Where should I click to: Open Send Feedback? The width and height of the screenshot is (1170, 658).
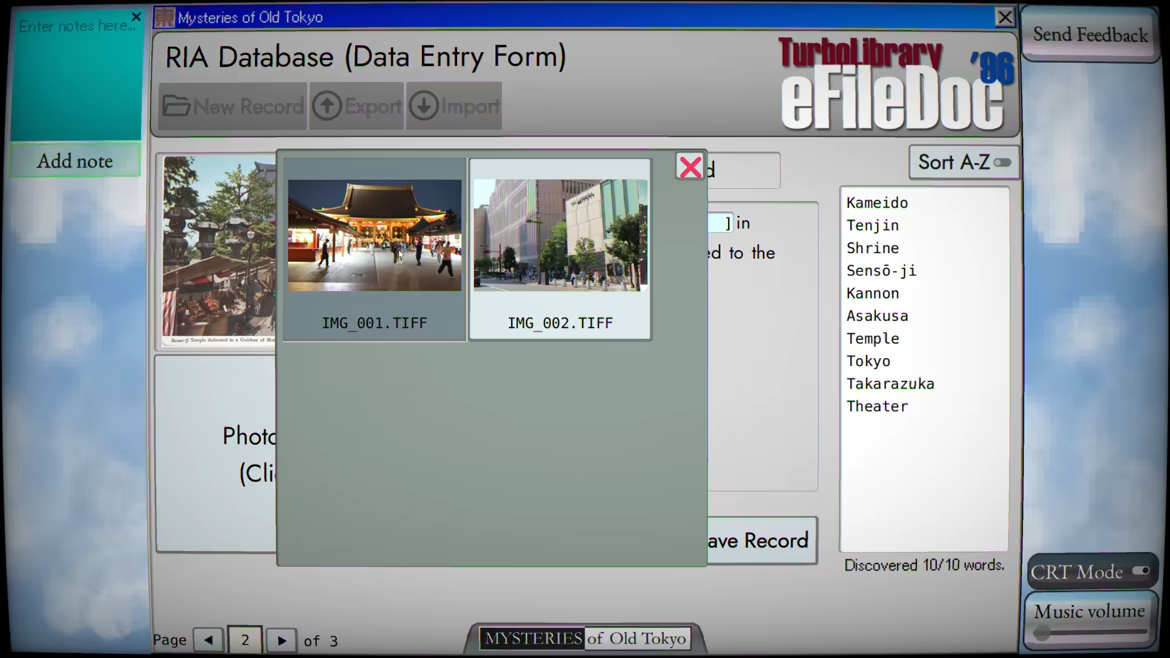pyautogui.click(x=1090, y=34)
